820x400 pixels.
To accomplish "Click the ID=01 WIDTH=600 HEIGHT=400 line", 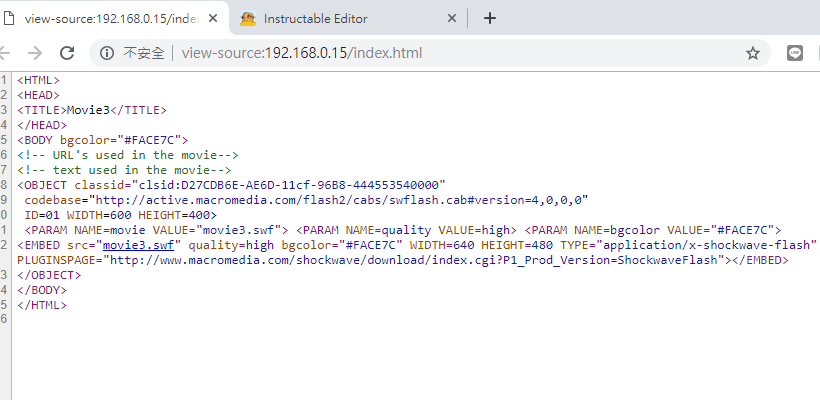I will pyautogui.click(x=120, y=215).
